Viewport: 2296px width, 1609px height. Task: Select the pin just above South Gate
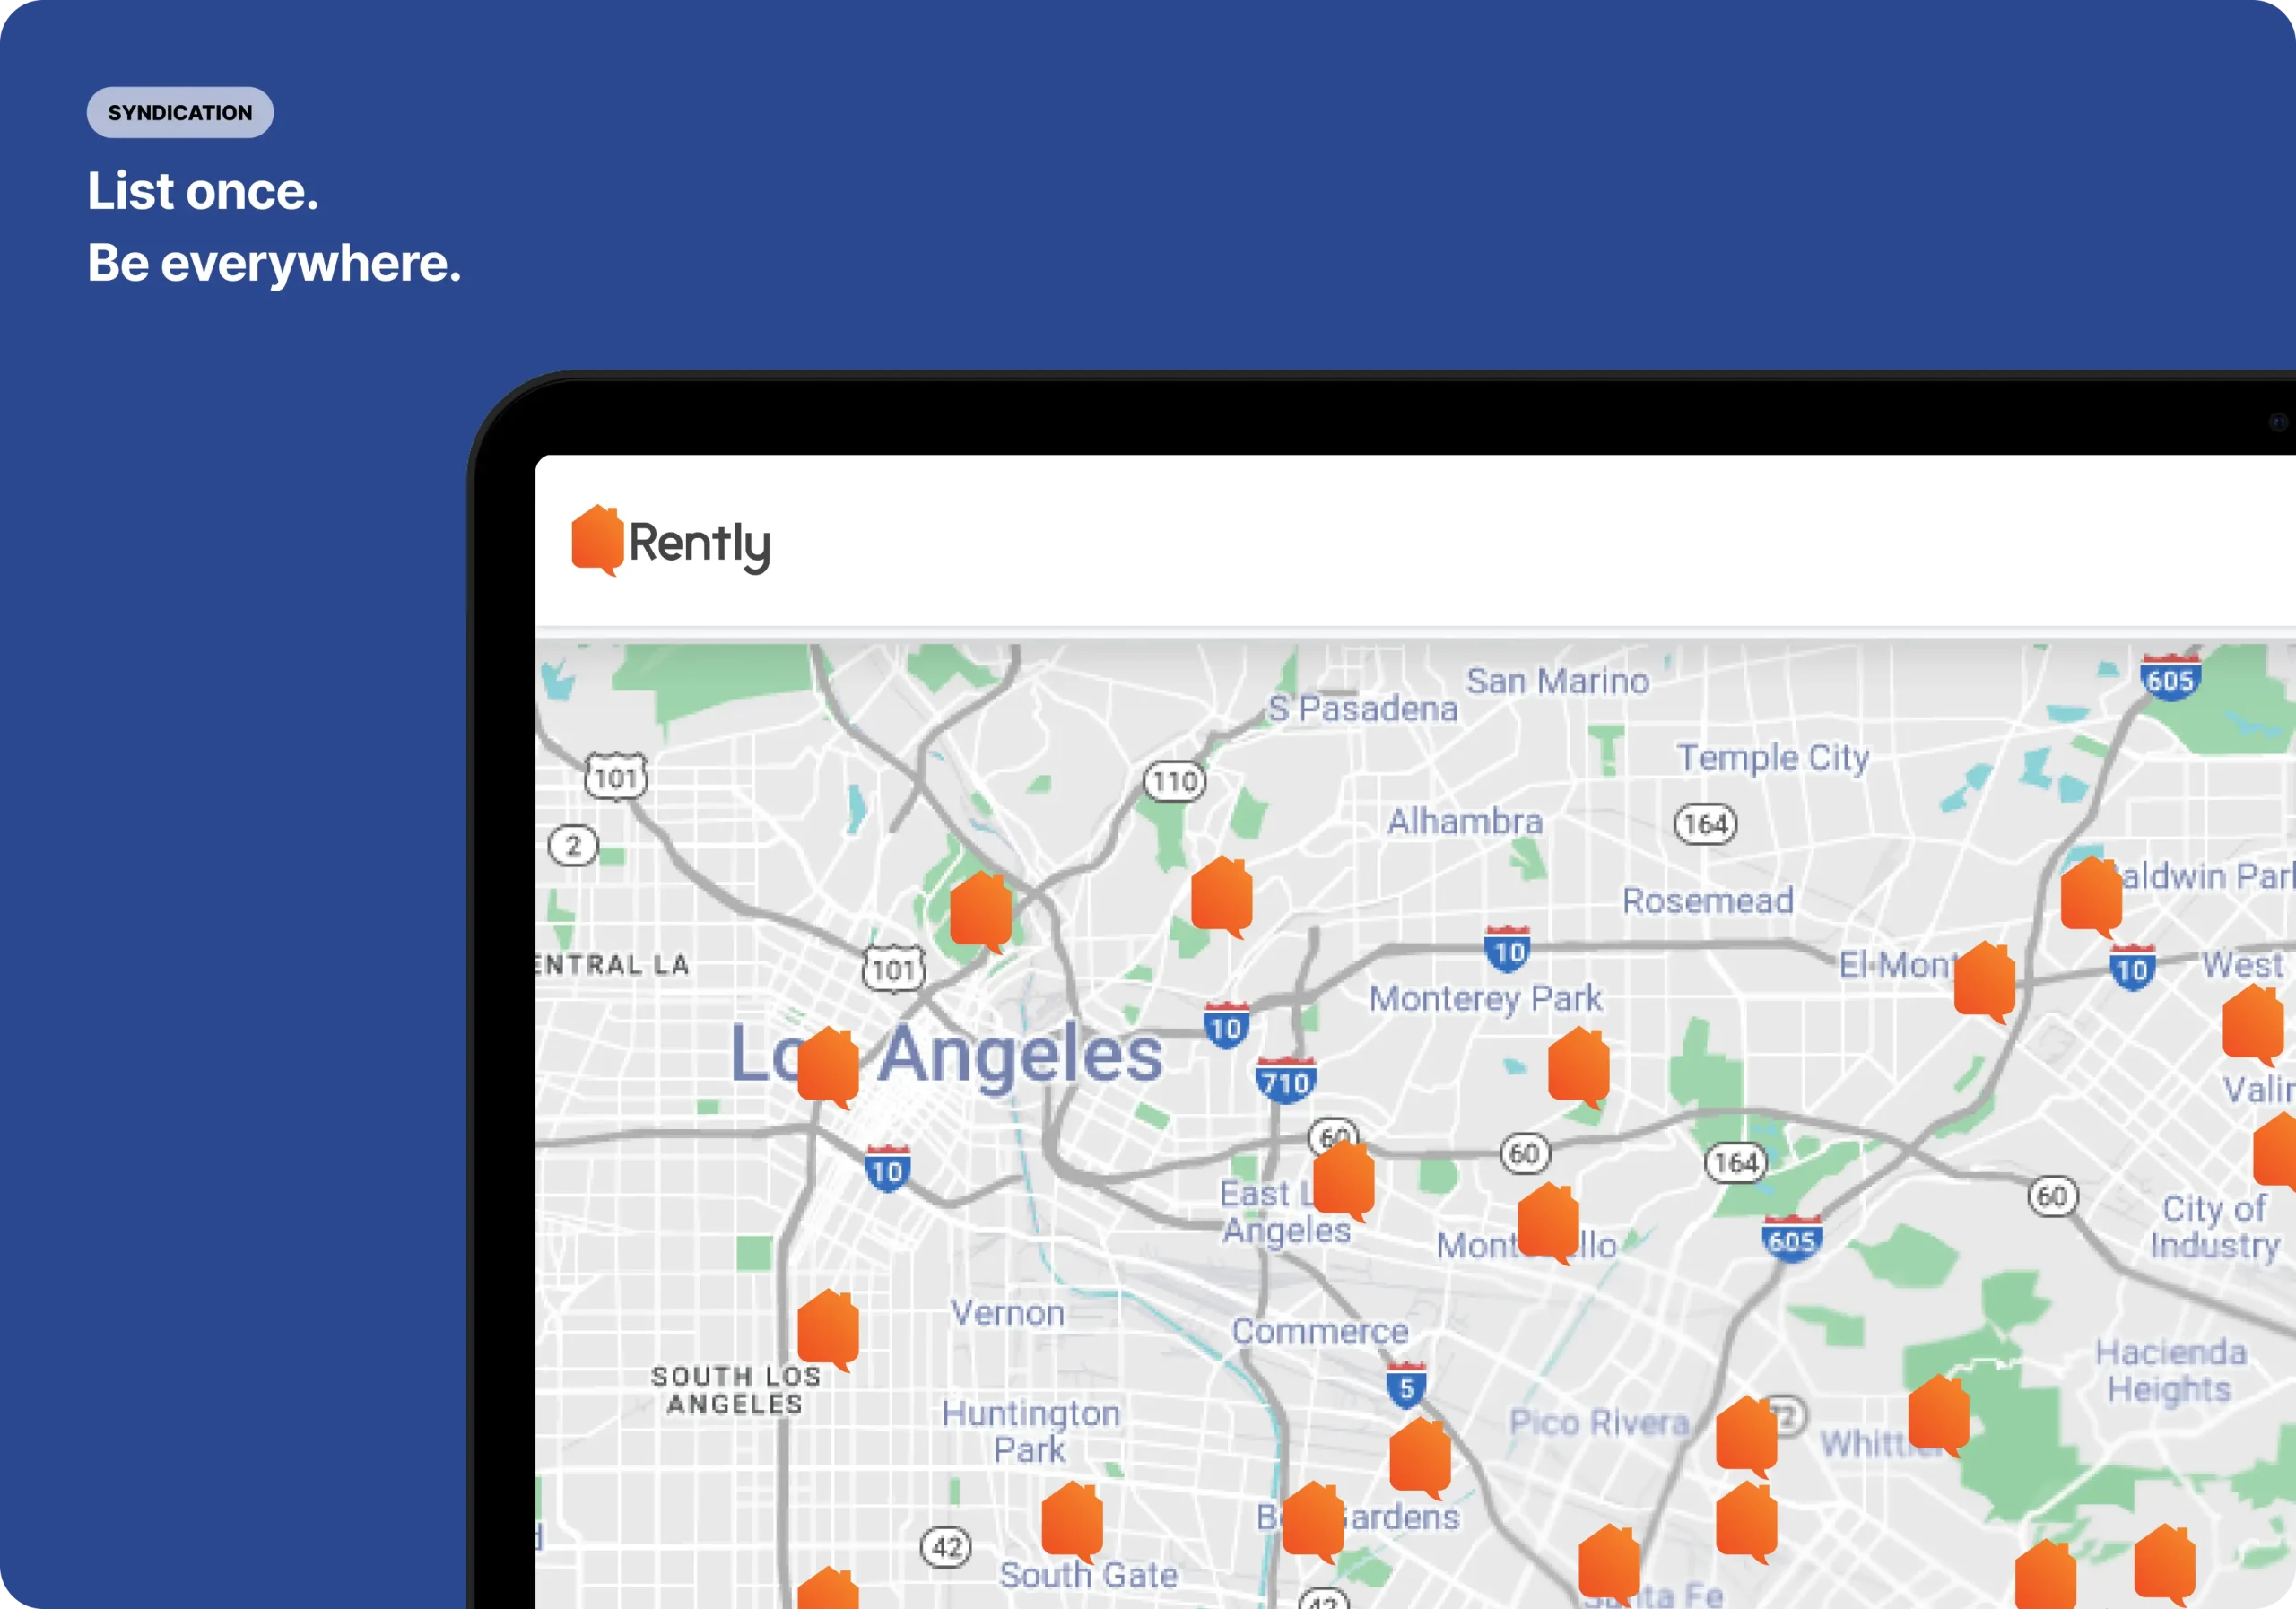1072,1522
